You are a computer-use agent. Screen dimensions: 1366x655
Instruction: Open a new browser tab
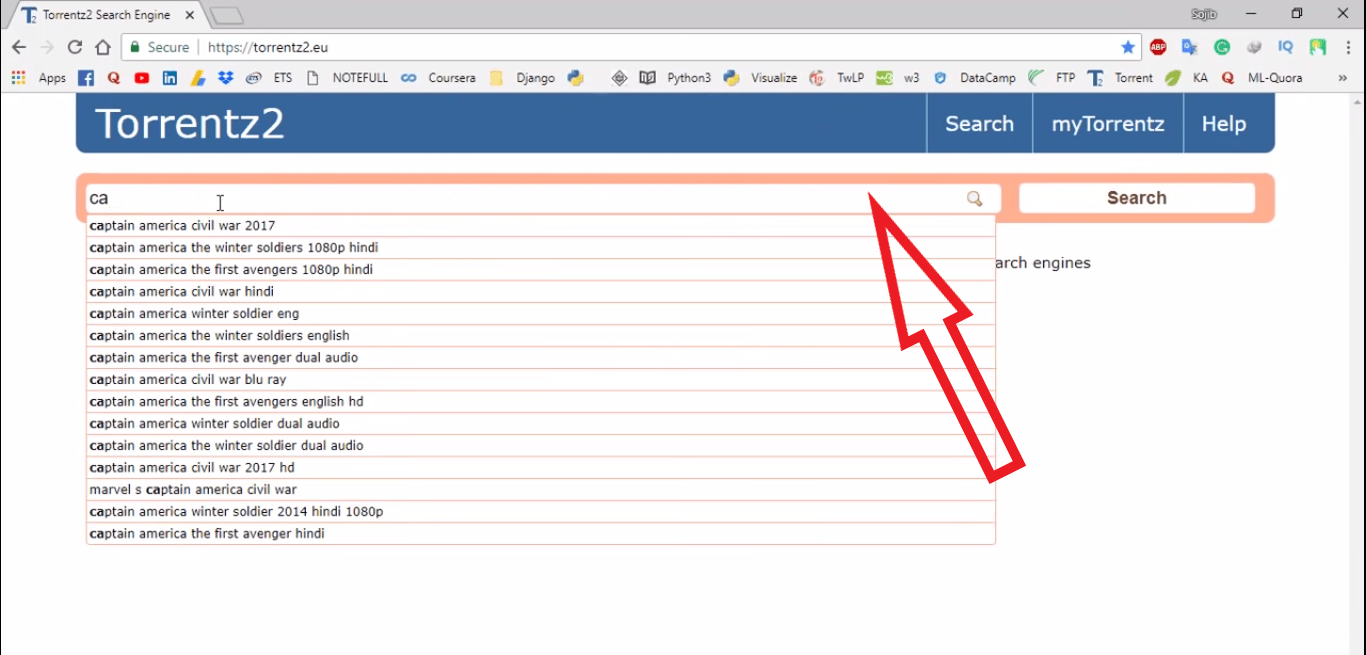228,16
